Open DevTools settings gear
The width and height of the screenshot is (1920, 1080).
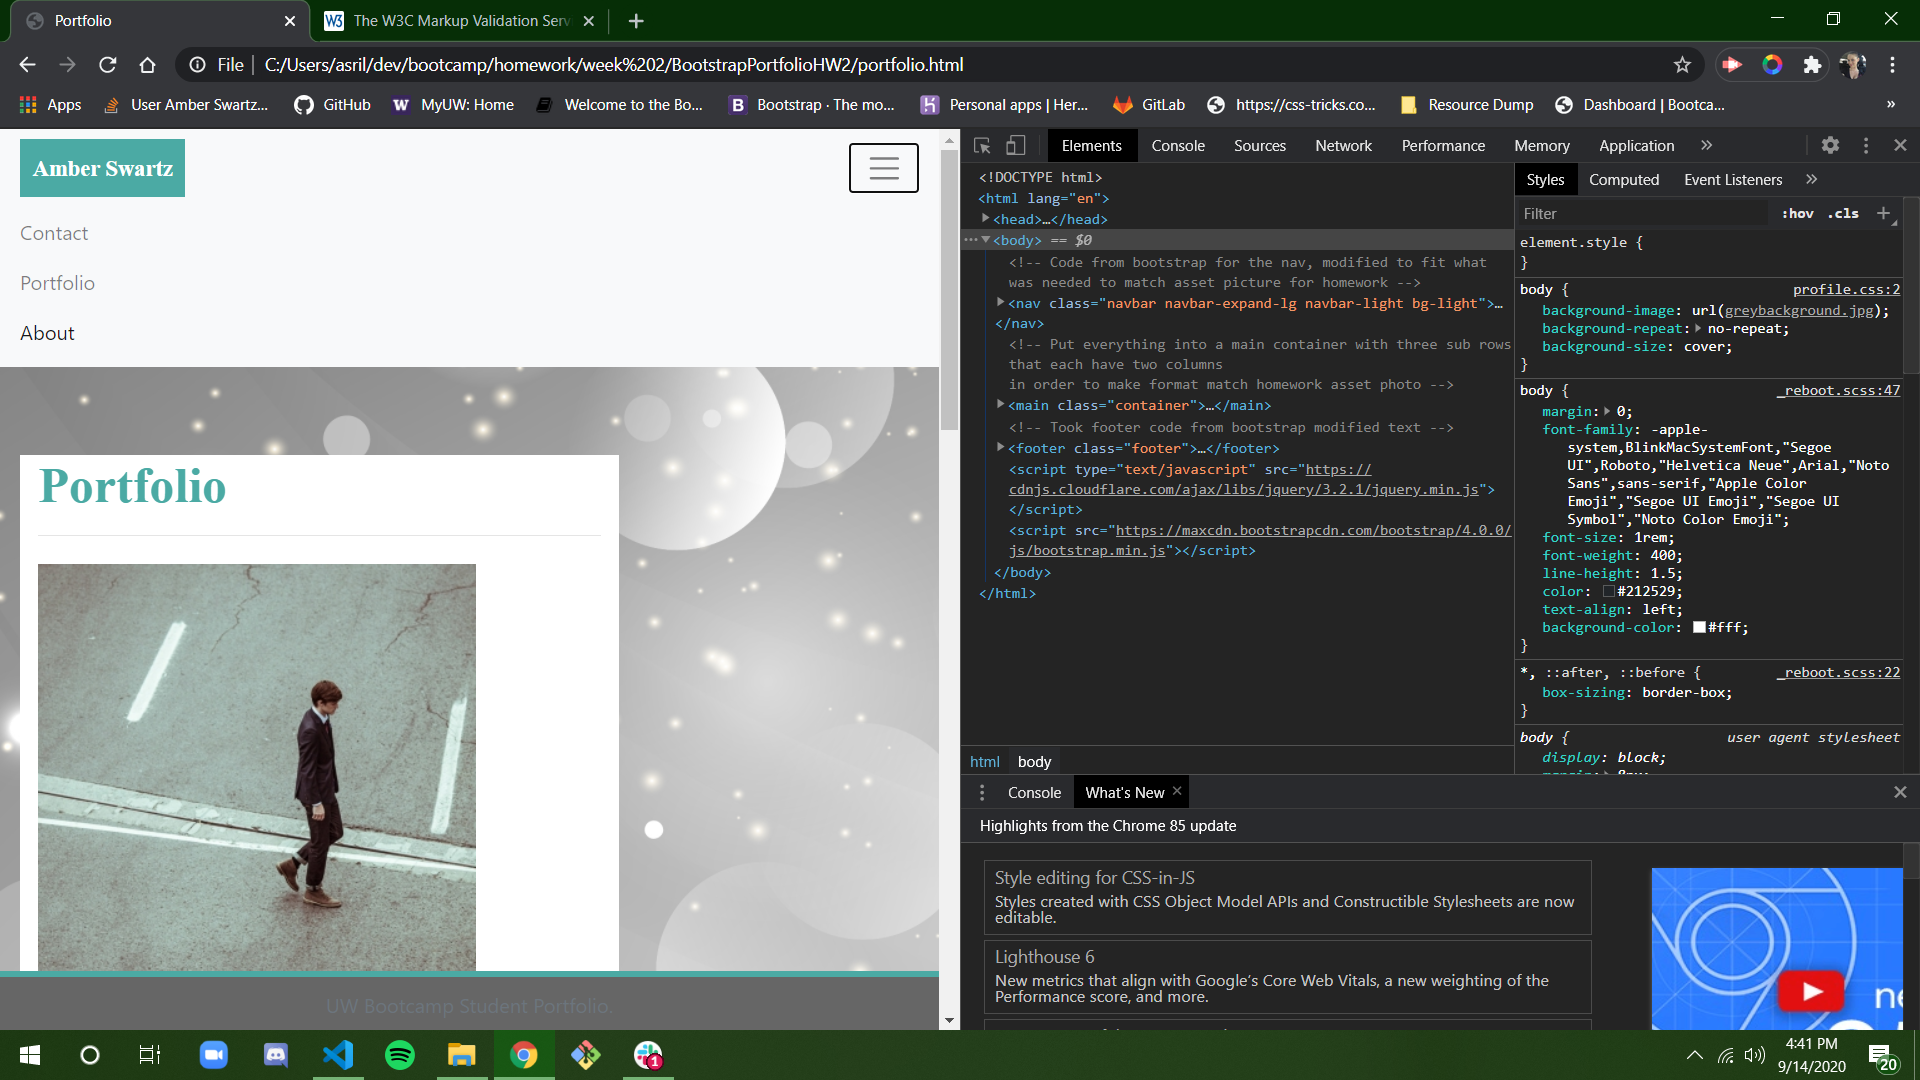pos(1830,146)
